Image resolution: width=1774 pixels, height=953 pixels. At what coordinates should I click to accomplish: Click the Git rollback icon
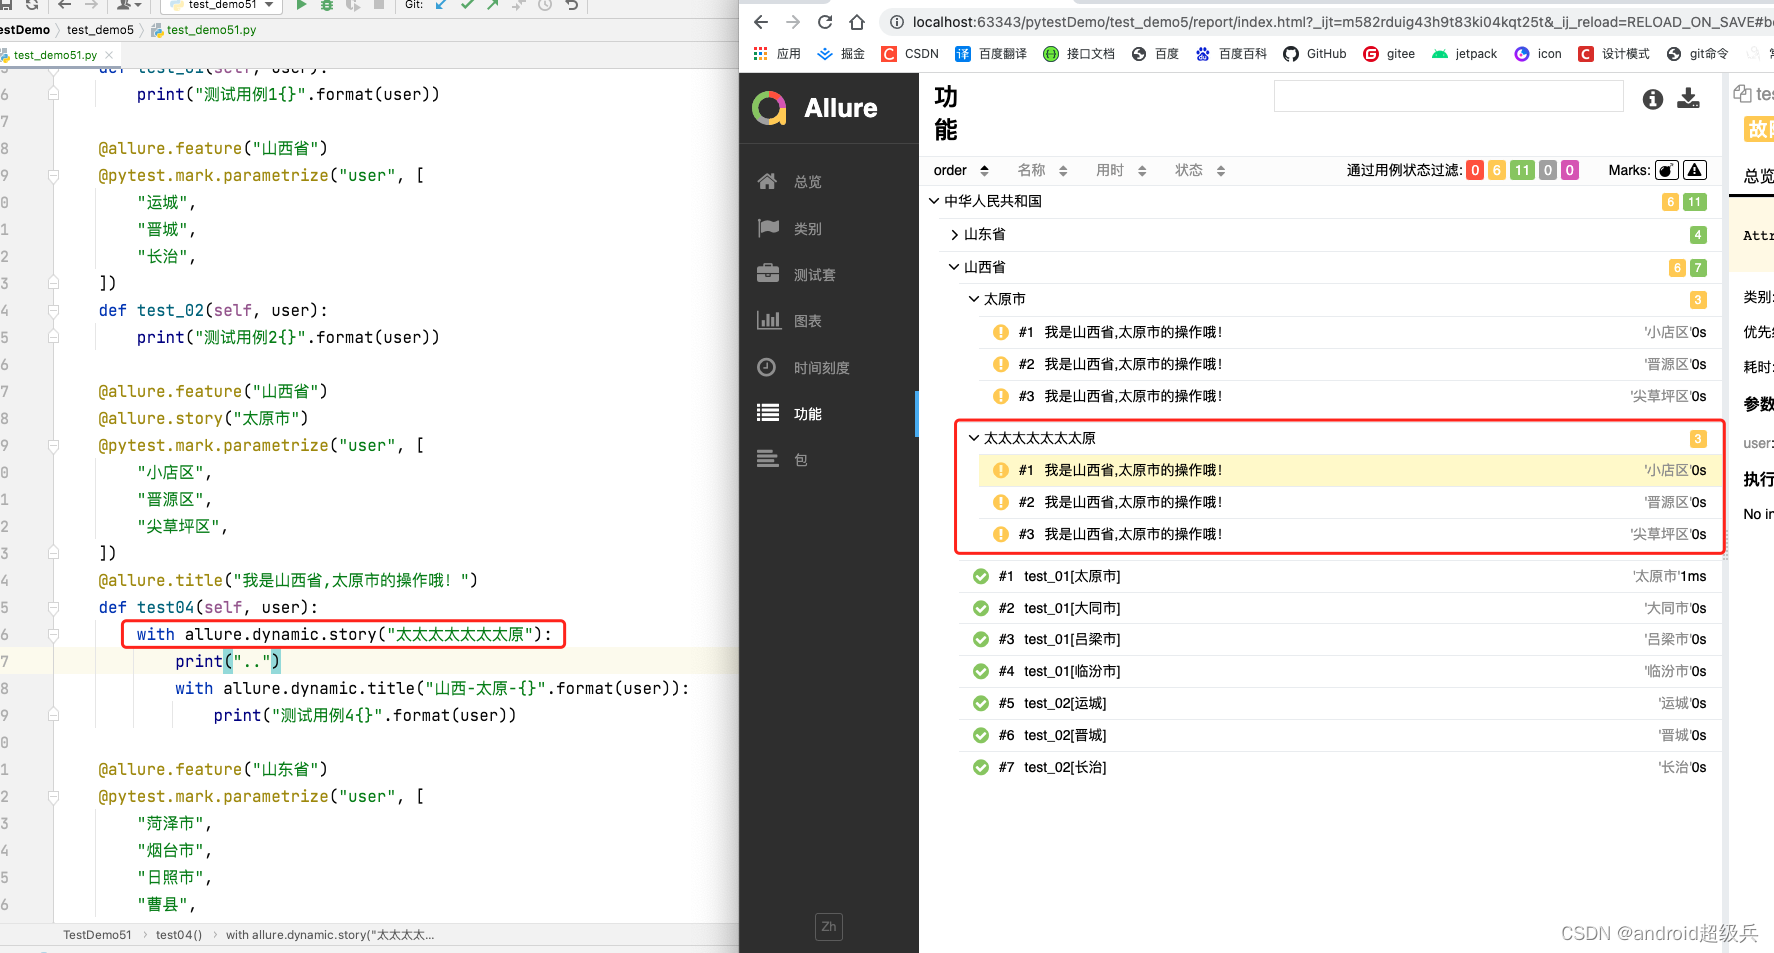(571, 5)
